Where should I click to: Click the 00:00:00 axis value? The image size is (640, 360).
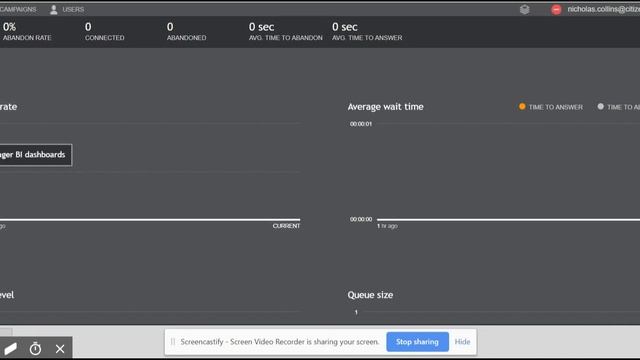(x=361, y=219)
